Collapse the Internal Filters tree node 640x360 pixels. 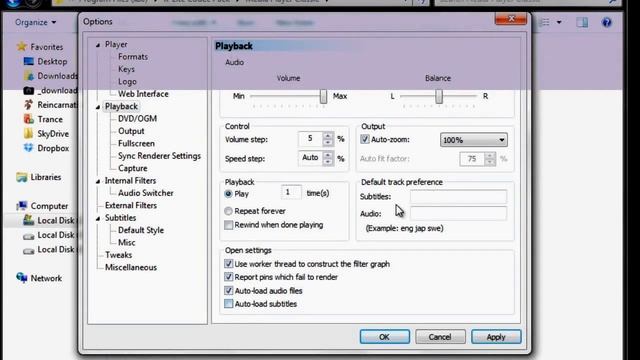click(x=98, y=181)
